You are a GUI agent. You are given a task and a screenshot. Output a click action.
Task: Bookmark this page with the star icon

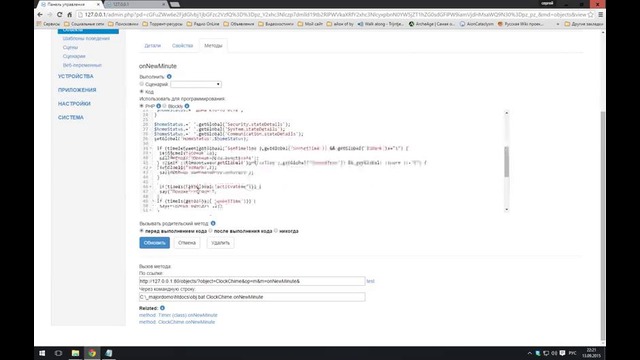click(x=591, y=14)
